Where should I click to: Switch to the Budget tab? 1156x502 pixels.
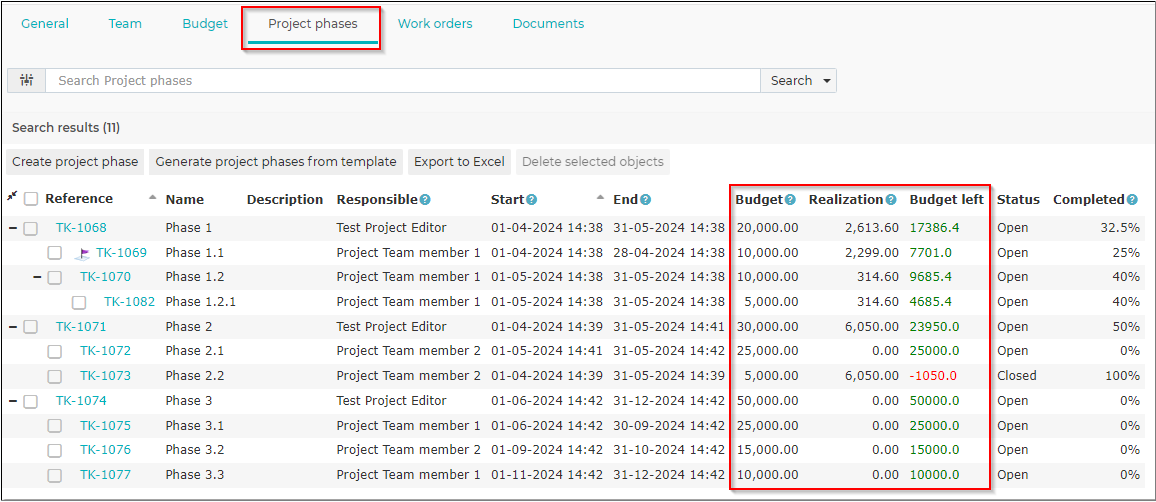(205, 24)
